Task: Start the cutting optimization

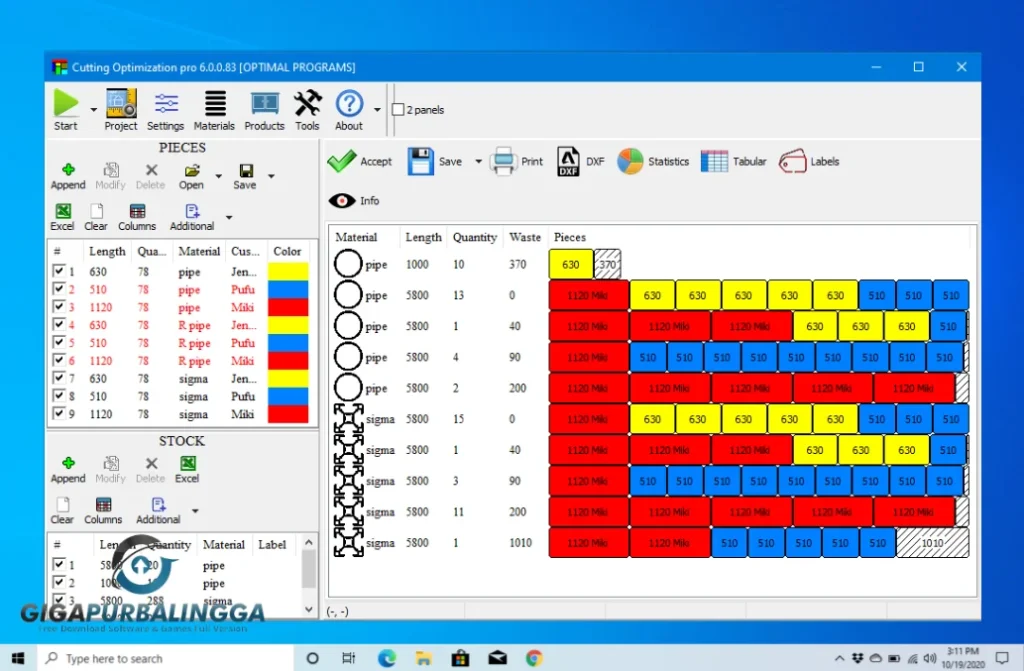Action: 64,108
